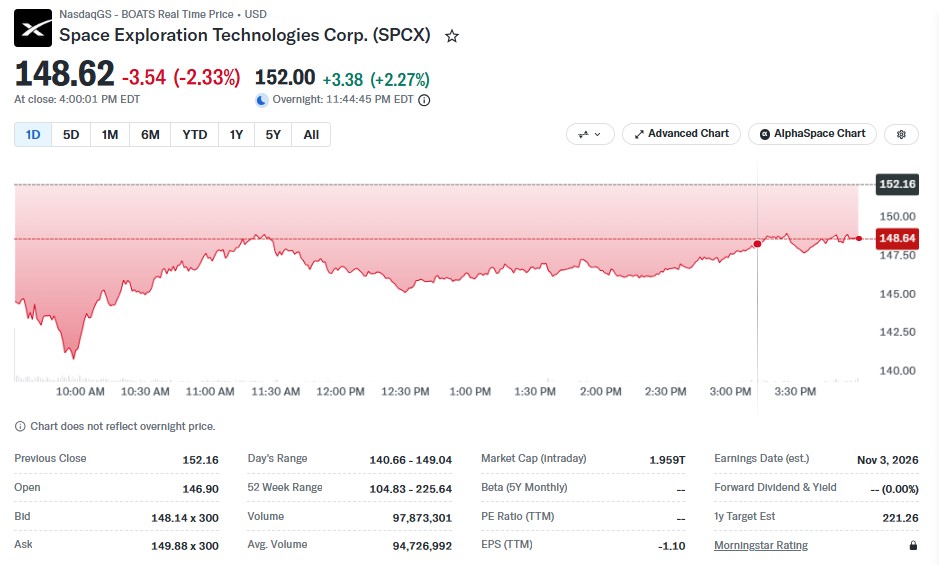This screenshot has height=565, width=939.
Task: Select the 5Y time range tab
Action: tap(273, 135)
